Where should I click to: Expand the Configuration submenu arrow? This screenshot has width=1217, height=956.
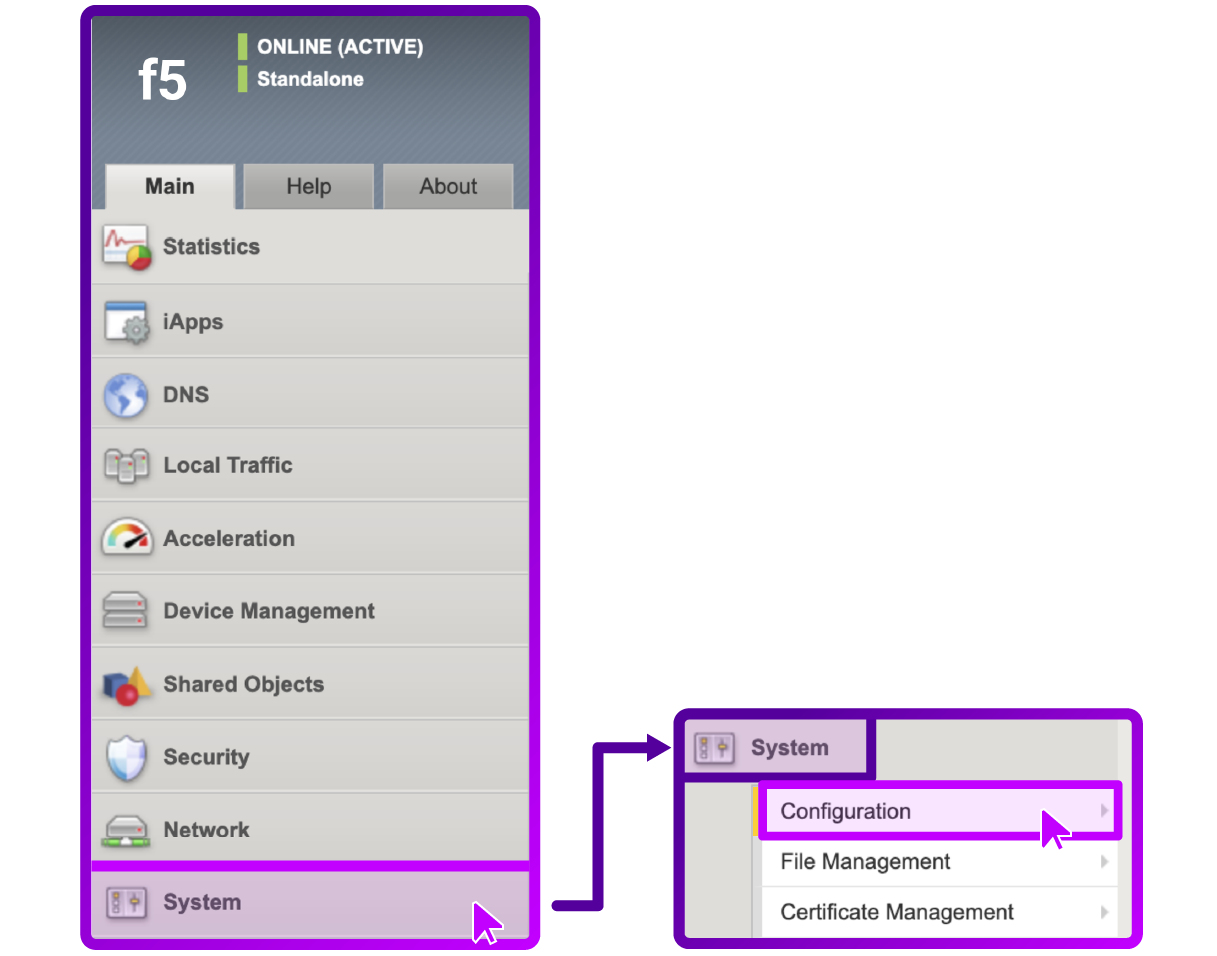click(1104, 811)
